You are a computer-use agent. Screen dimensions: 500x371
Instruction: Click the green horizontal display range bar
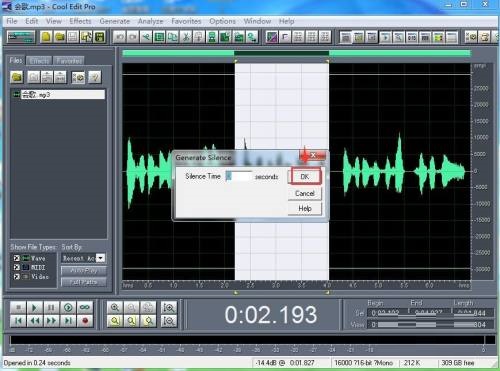point(297,53)
